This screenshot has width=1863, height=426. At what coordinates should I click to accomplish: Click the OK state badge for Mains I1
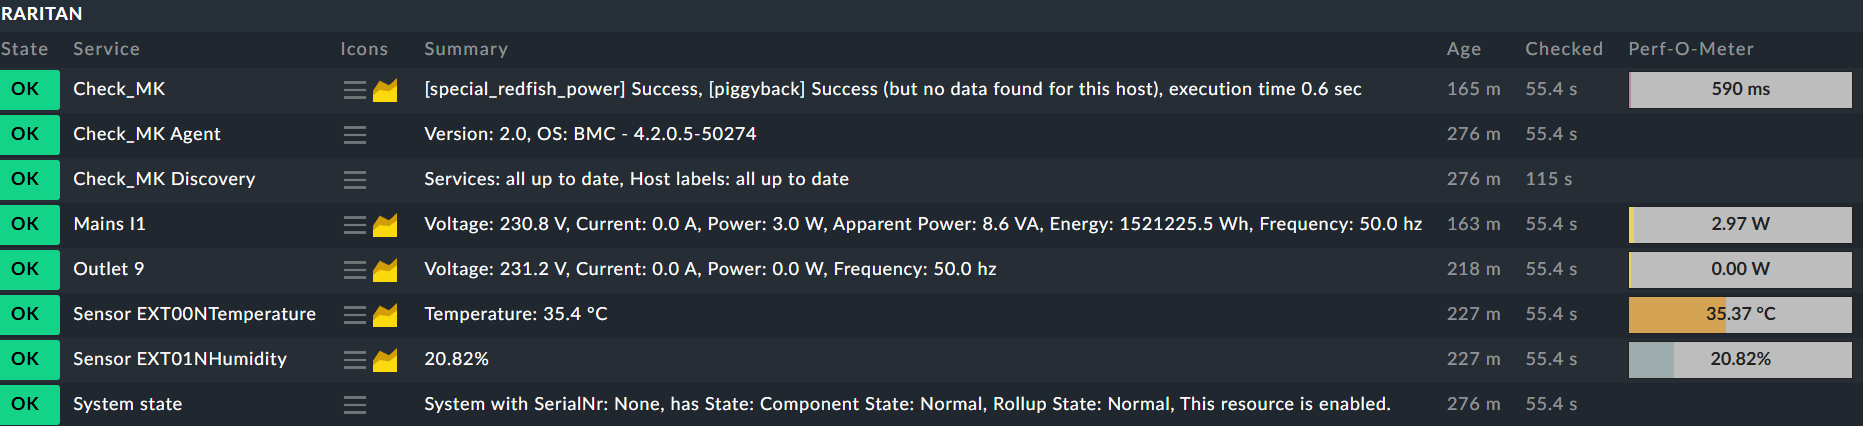[26, 224]
